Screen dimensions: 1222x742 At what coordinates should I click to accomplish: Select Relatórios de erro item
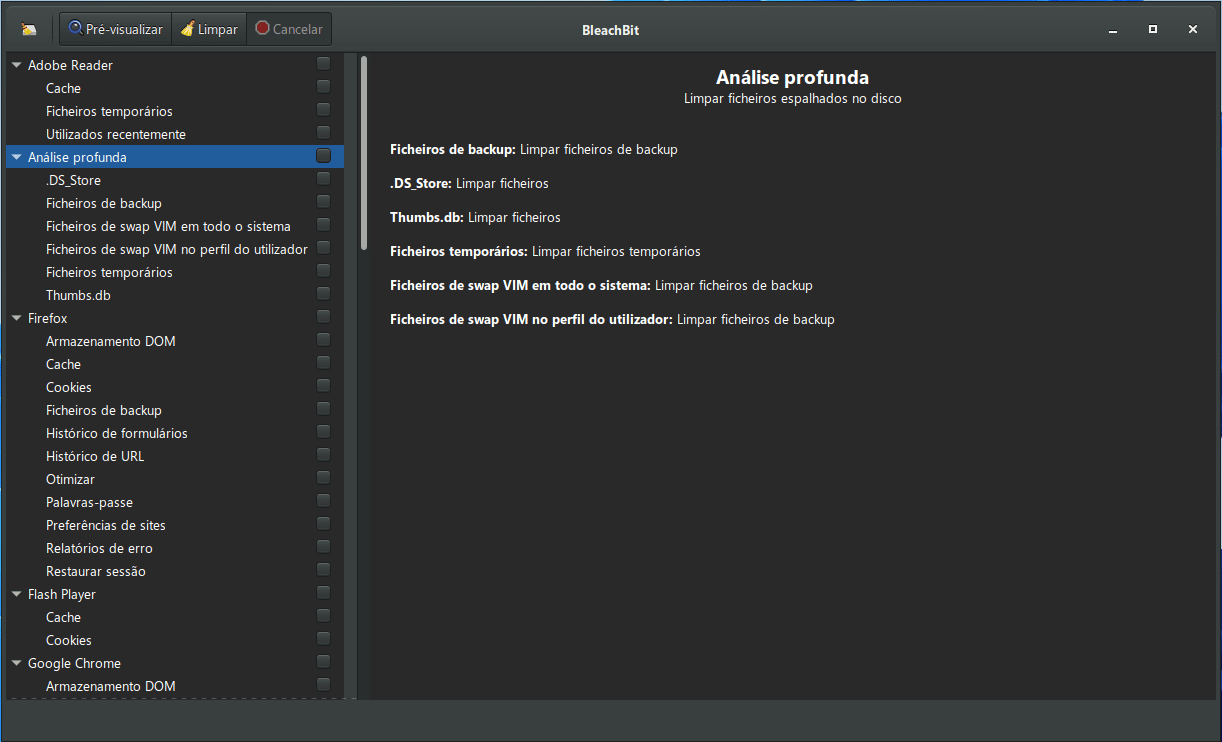(x=175, y=548)
